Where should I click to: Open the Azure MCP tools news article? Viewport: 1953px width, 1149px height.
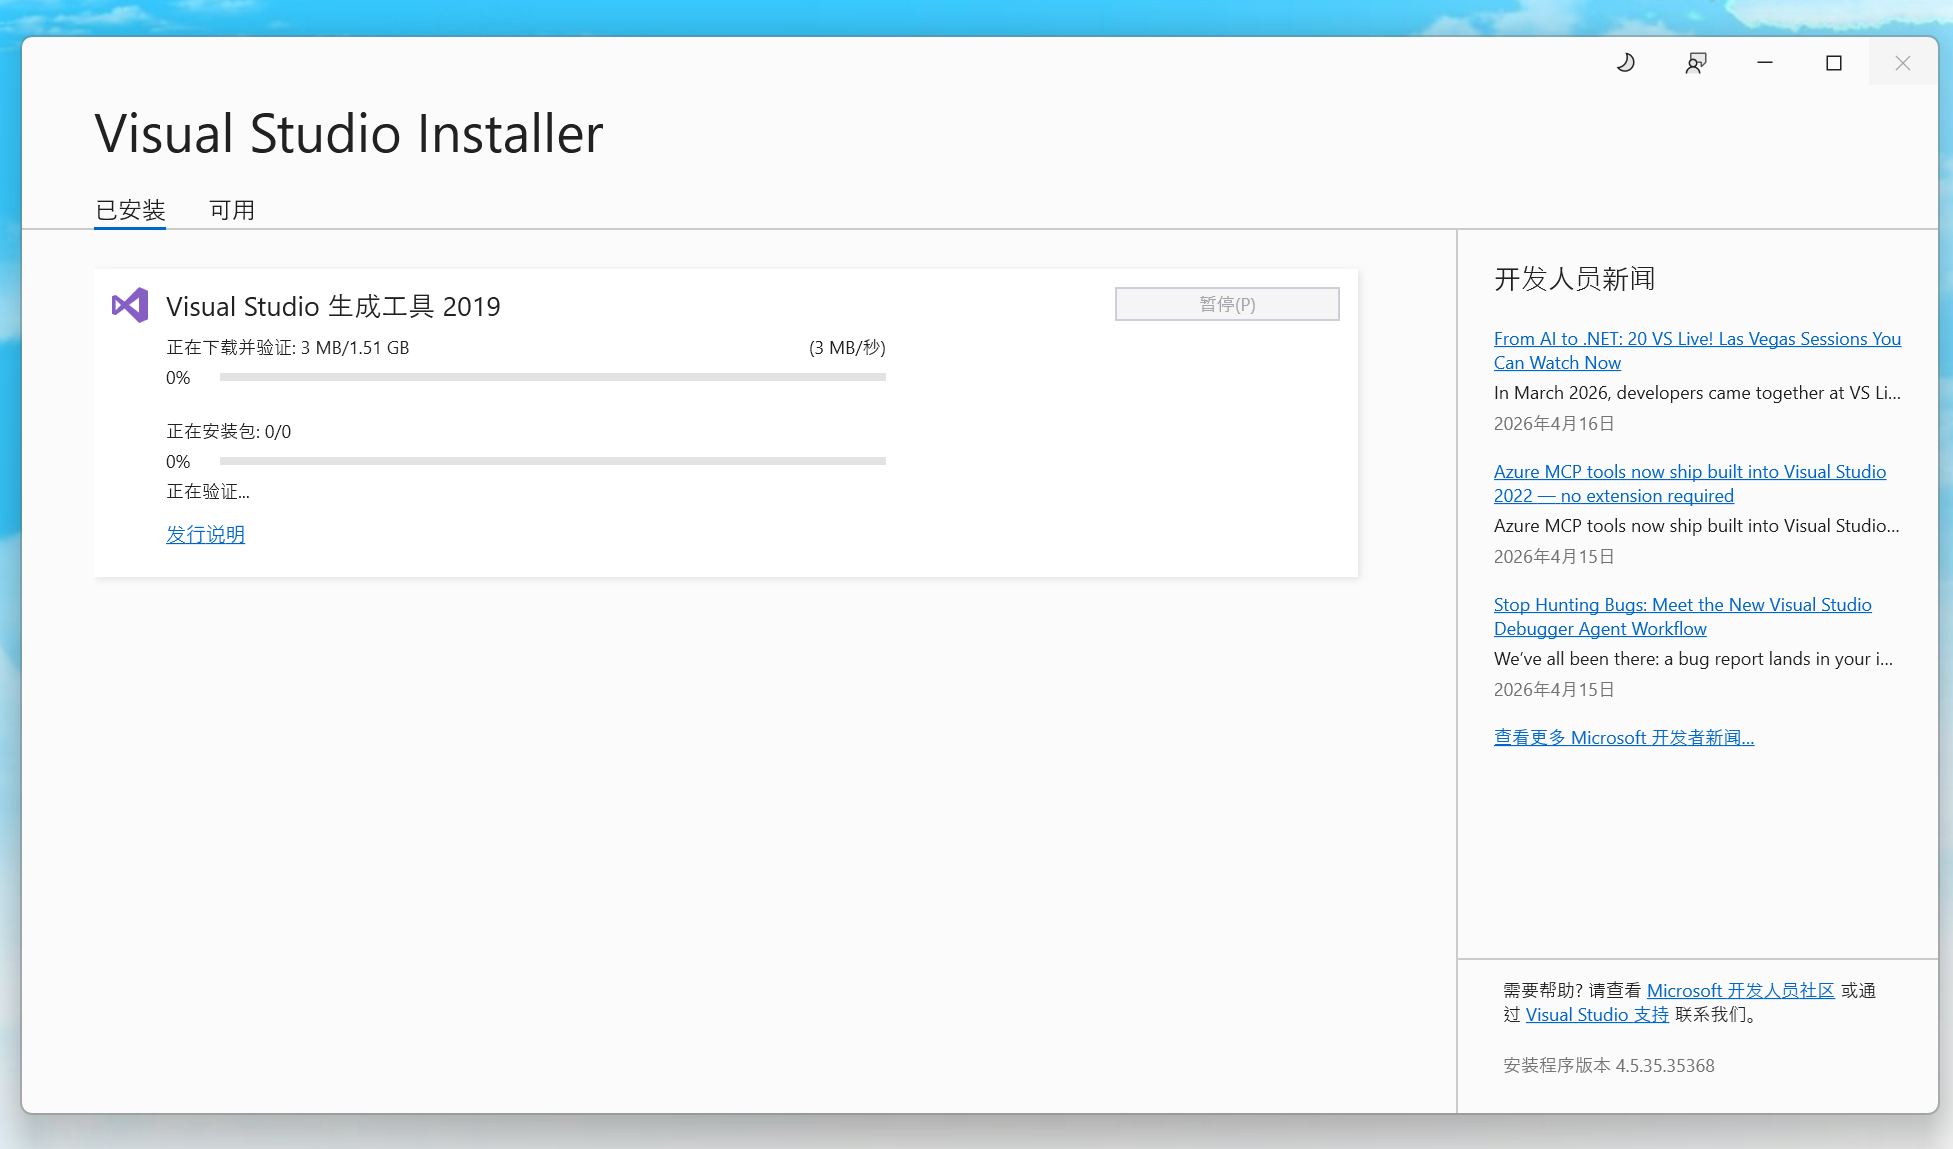pyautogui.click(x=1690, y=484)
